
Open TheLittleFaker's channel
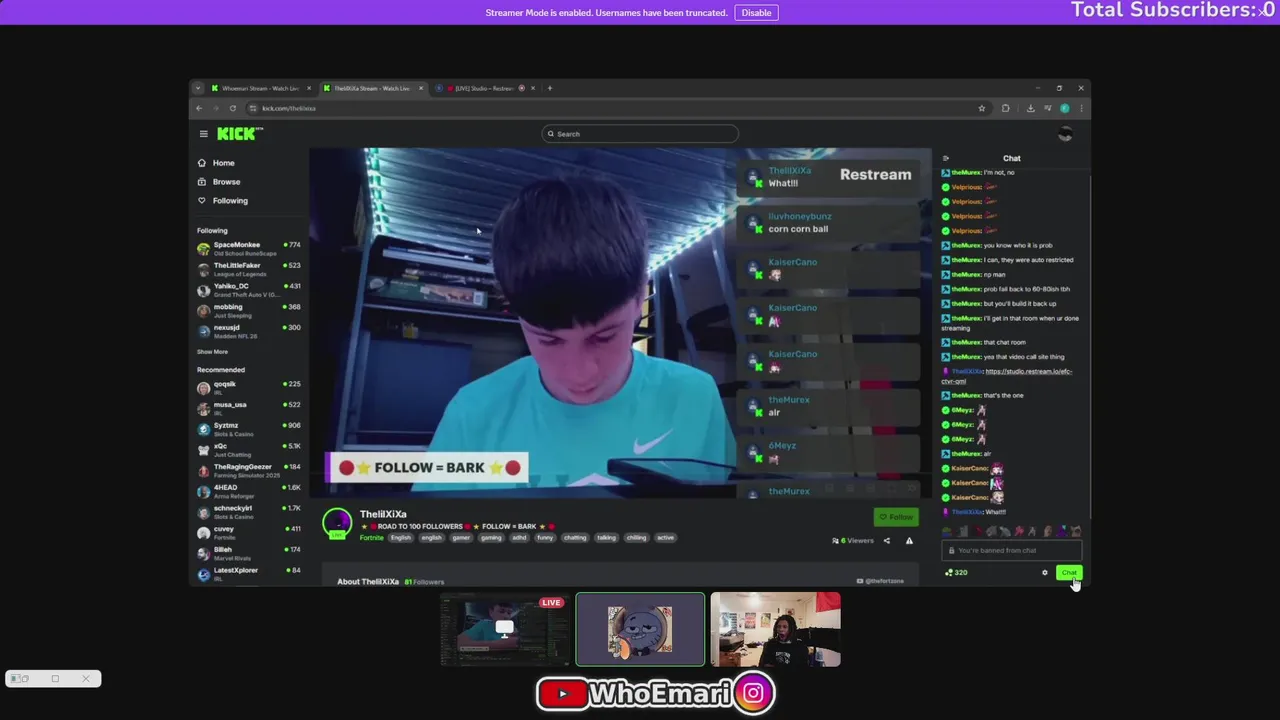pos(248,268)
